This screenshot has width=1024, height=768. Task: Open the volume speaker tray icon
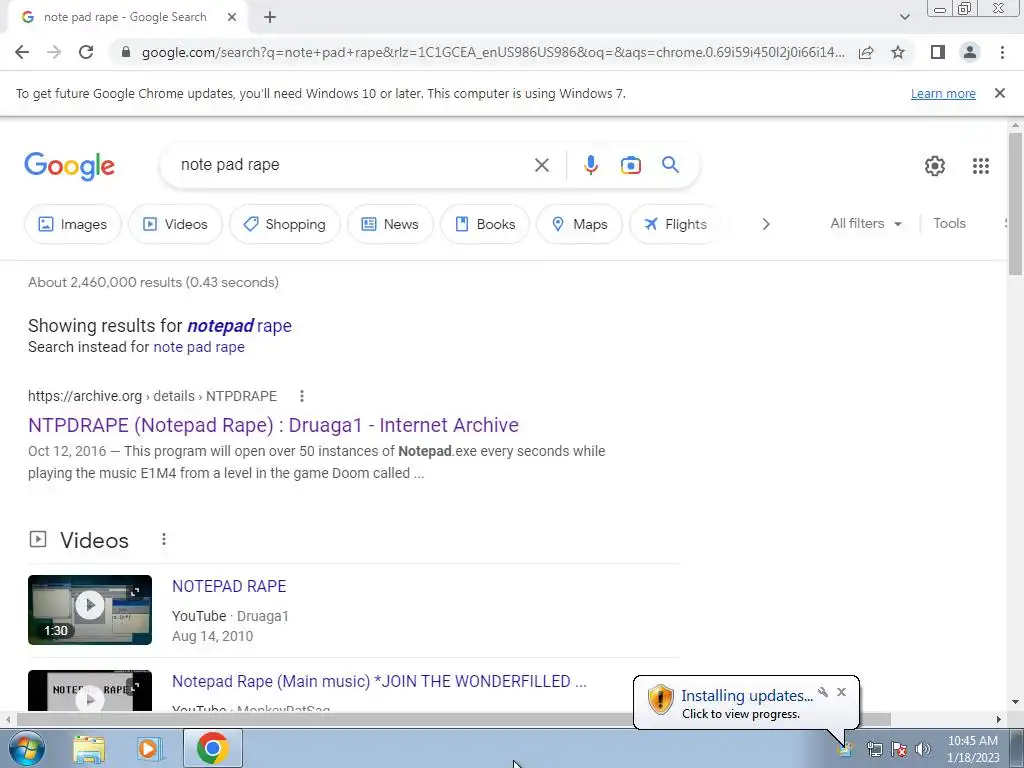(923, 750)
